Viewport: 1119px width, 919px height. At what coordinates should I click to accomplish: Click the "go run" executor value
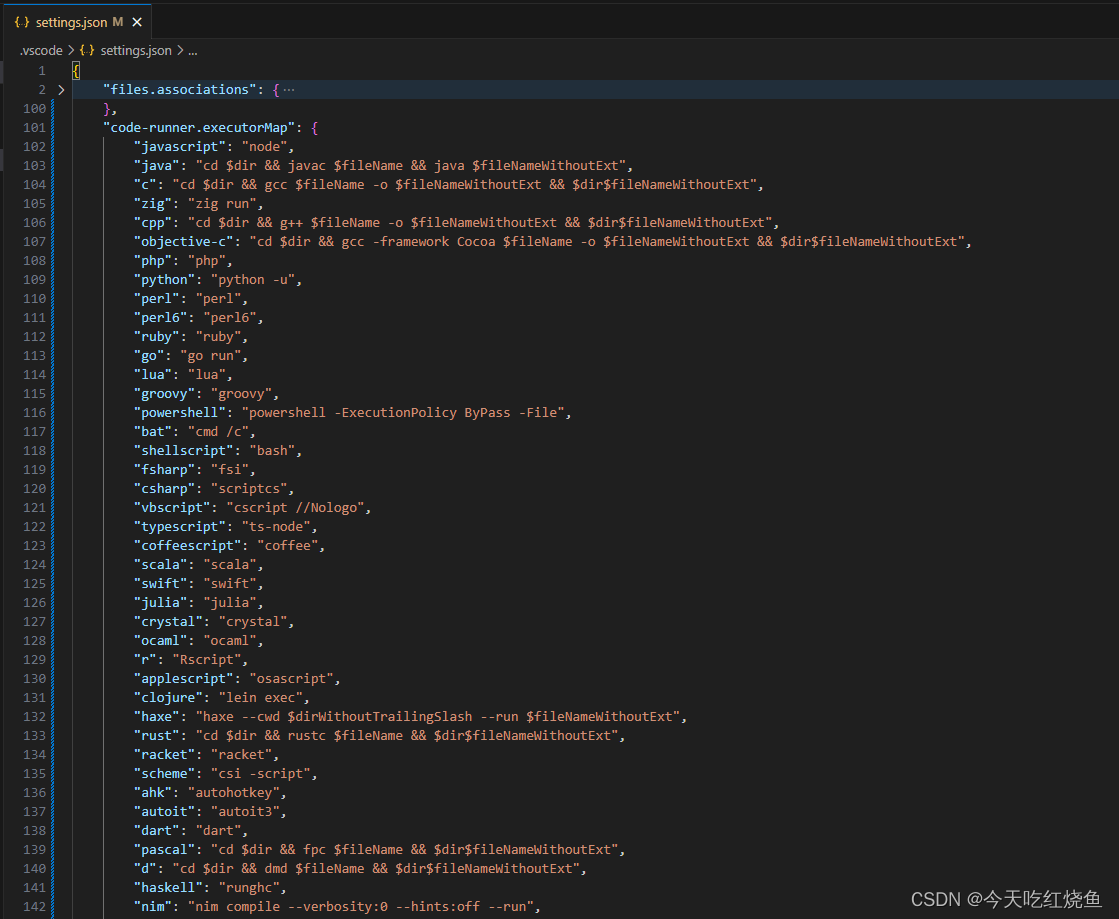pyautogui.click(x=212, y=355)
